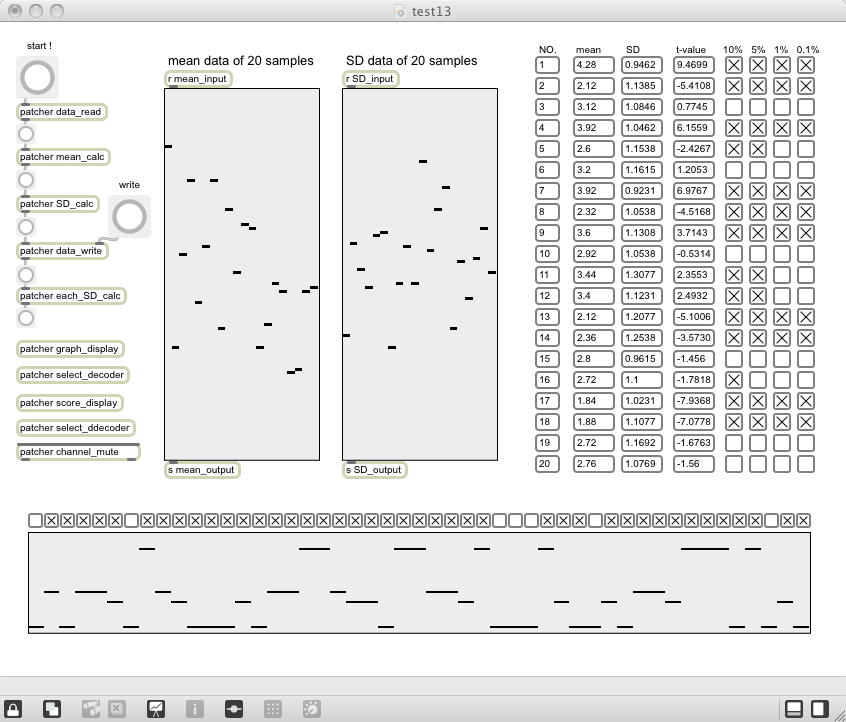
Task: Click the small bang below patcher data_read
Action: pyautogui.click(x=26, y=134)
